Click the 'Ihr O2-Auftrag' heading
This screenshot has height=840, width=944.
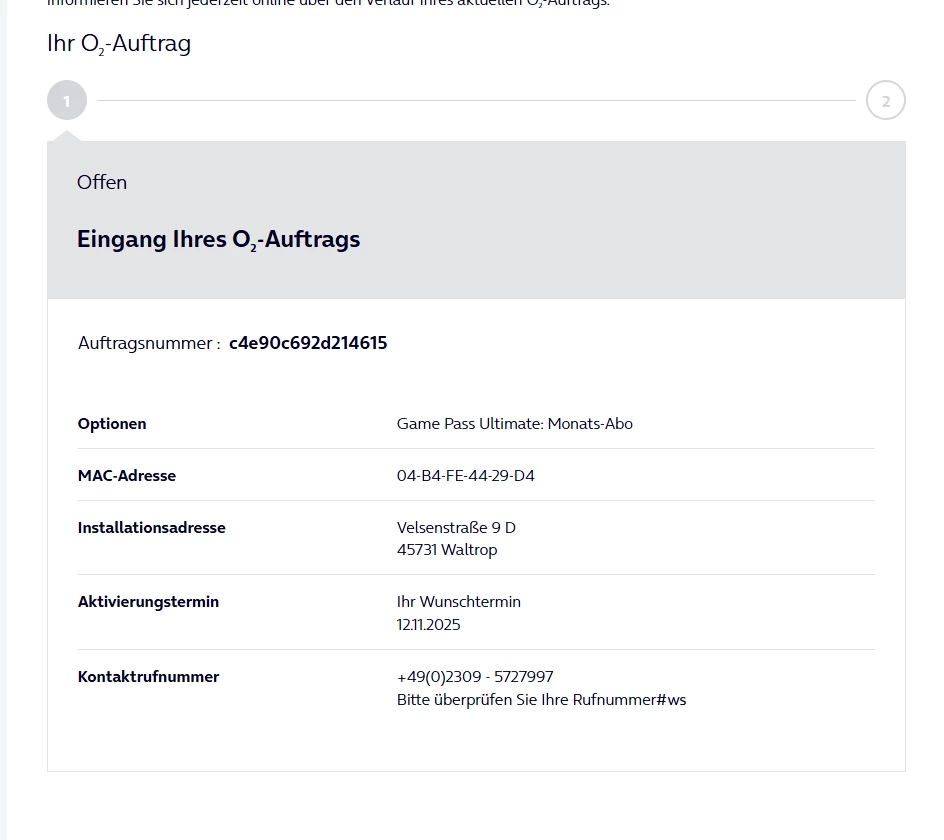point(119,44)
